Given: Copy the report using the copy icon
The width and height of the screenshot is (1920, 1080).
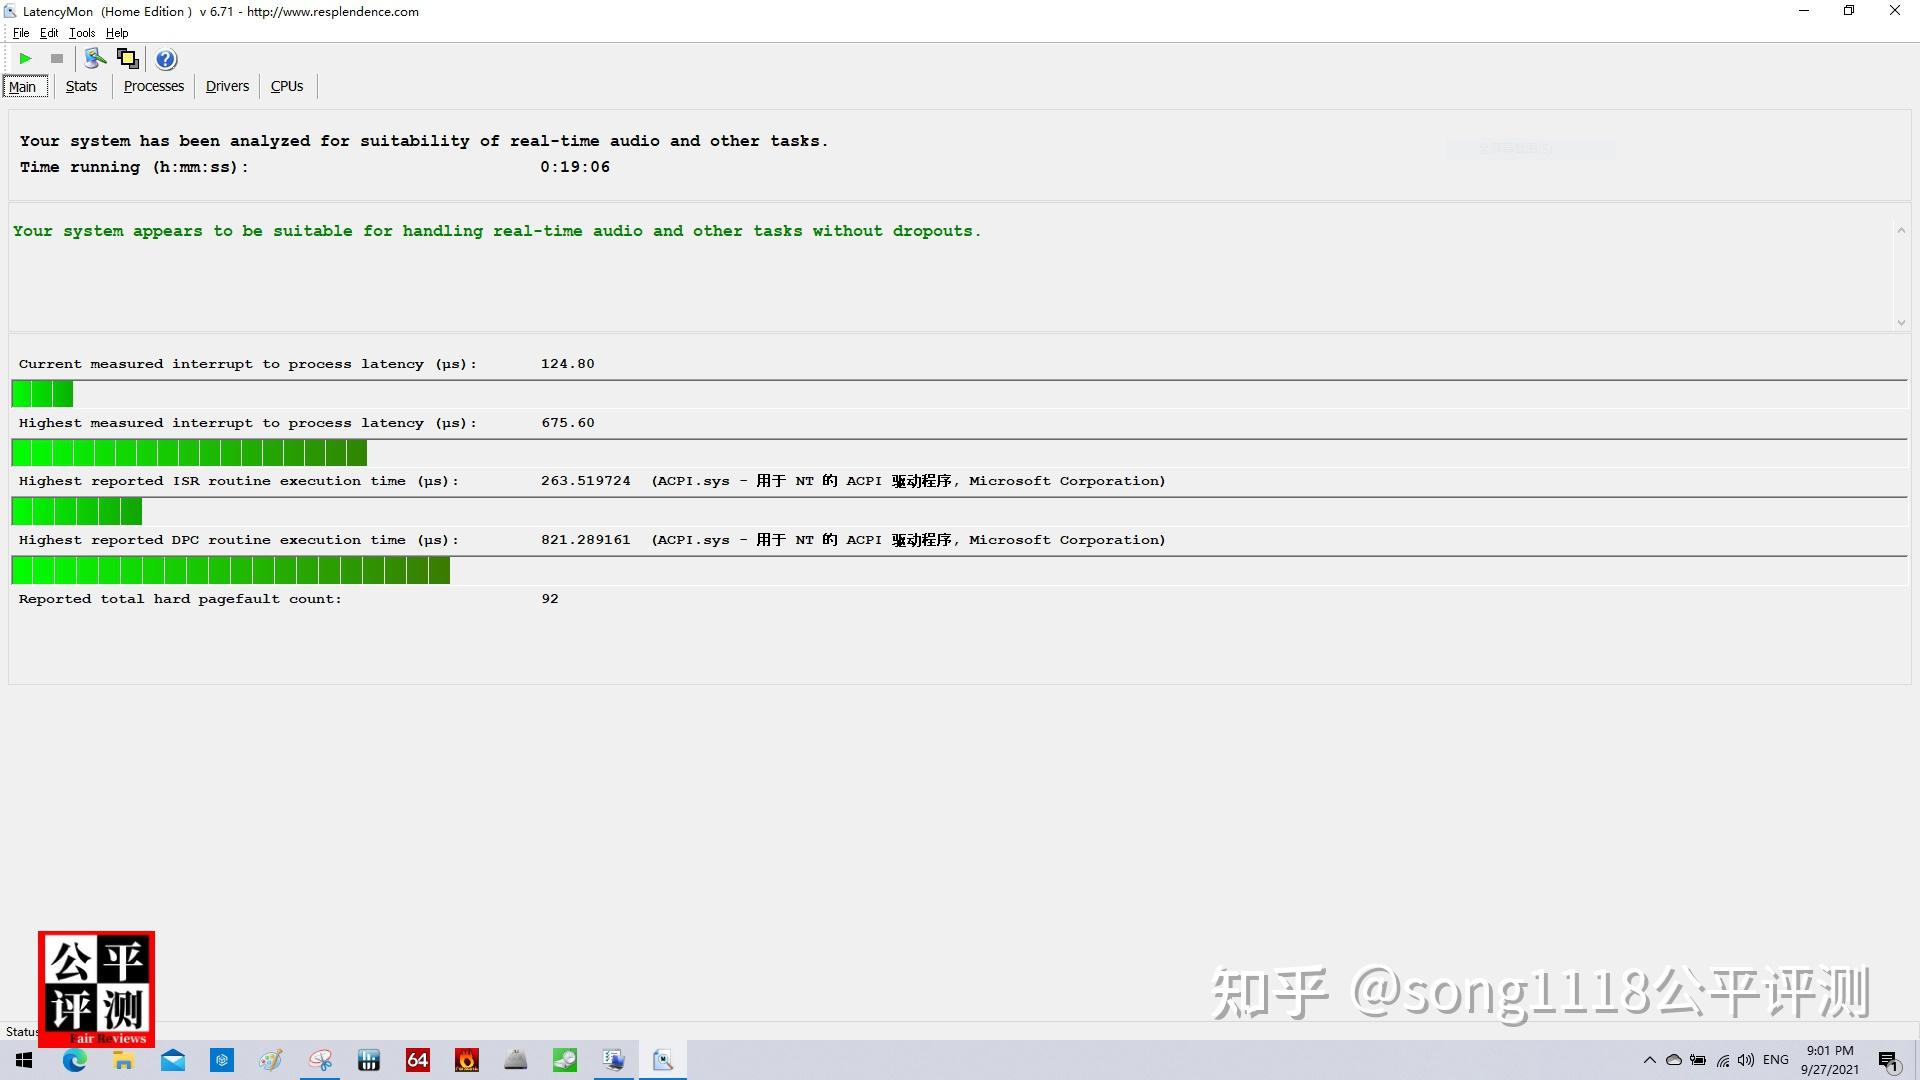Looking at the screenshot, I should 128,58.
